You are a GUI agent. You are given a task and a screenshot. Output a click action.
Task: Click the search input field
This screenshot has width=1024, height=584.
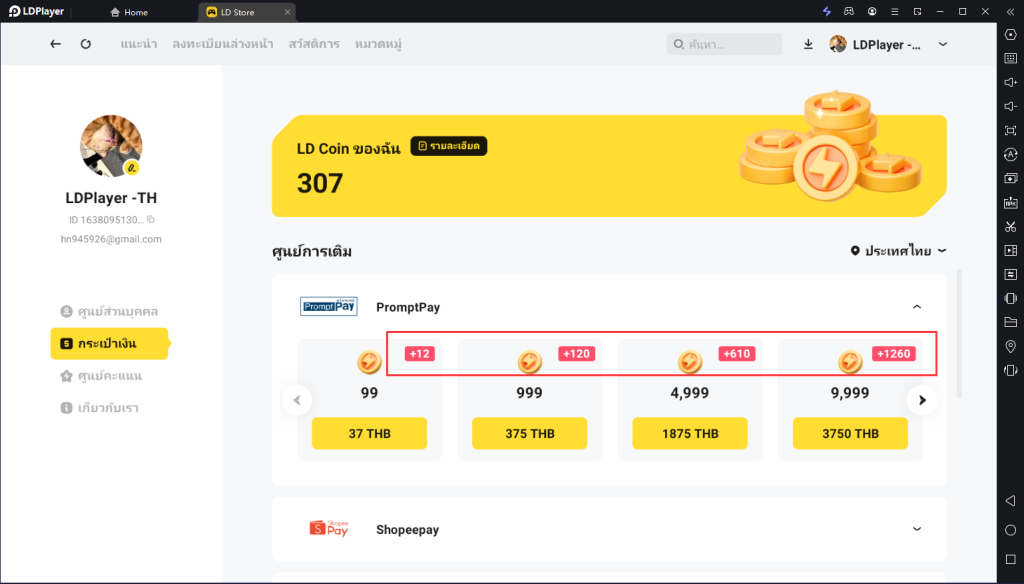pyautogui.click(x=724, y=44)
